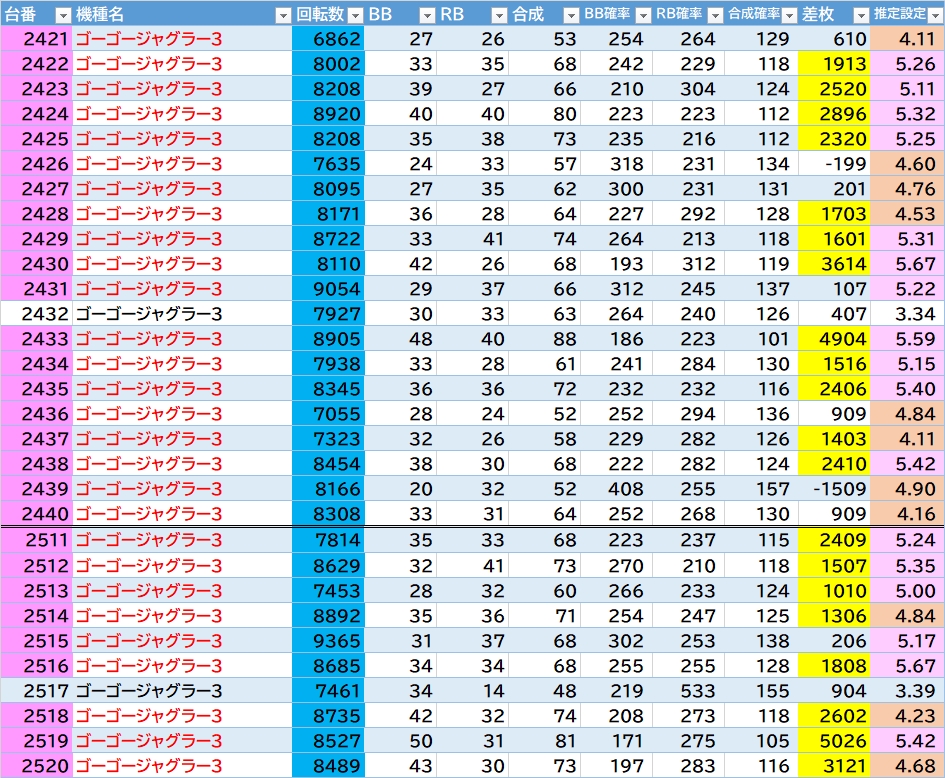Screen dimensions: 945x778
Task: Select machine number cell 2520
Action: click(37, 765)
